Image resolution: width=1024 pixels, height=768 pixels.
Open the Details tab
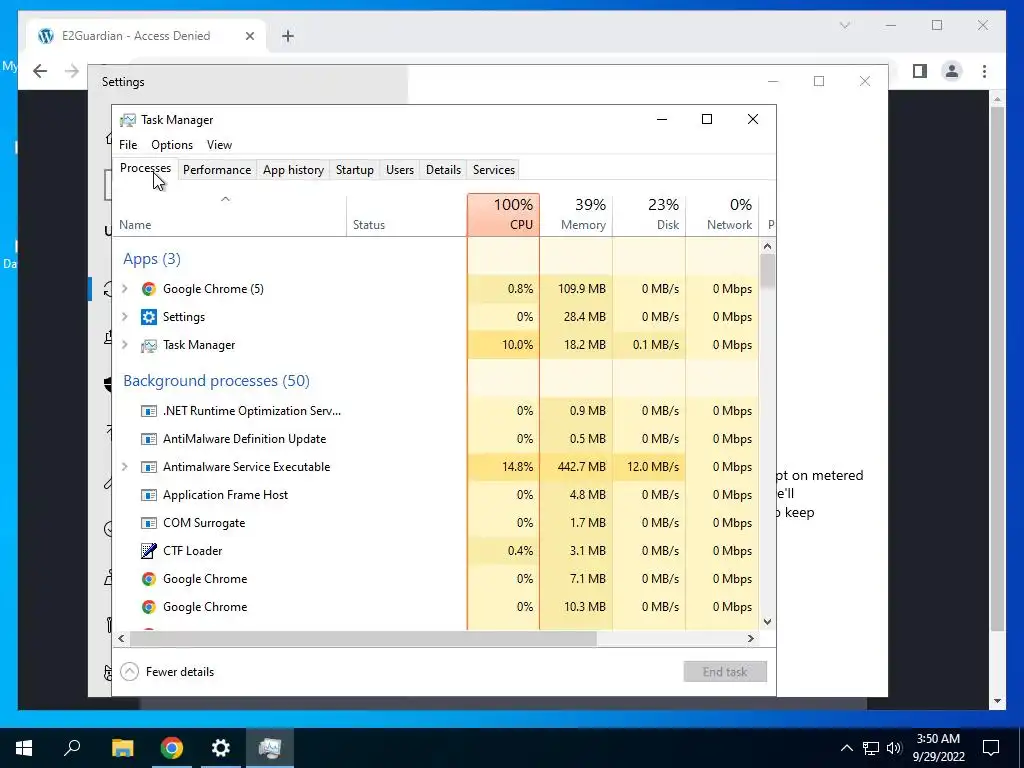pyautogui.click(x=443, y=170)
